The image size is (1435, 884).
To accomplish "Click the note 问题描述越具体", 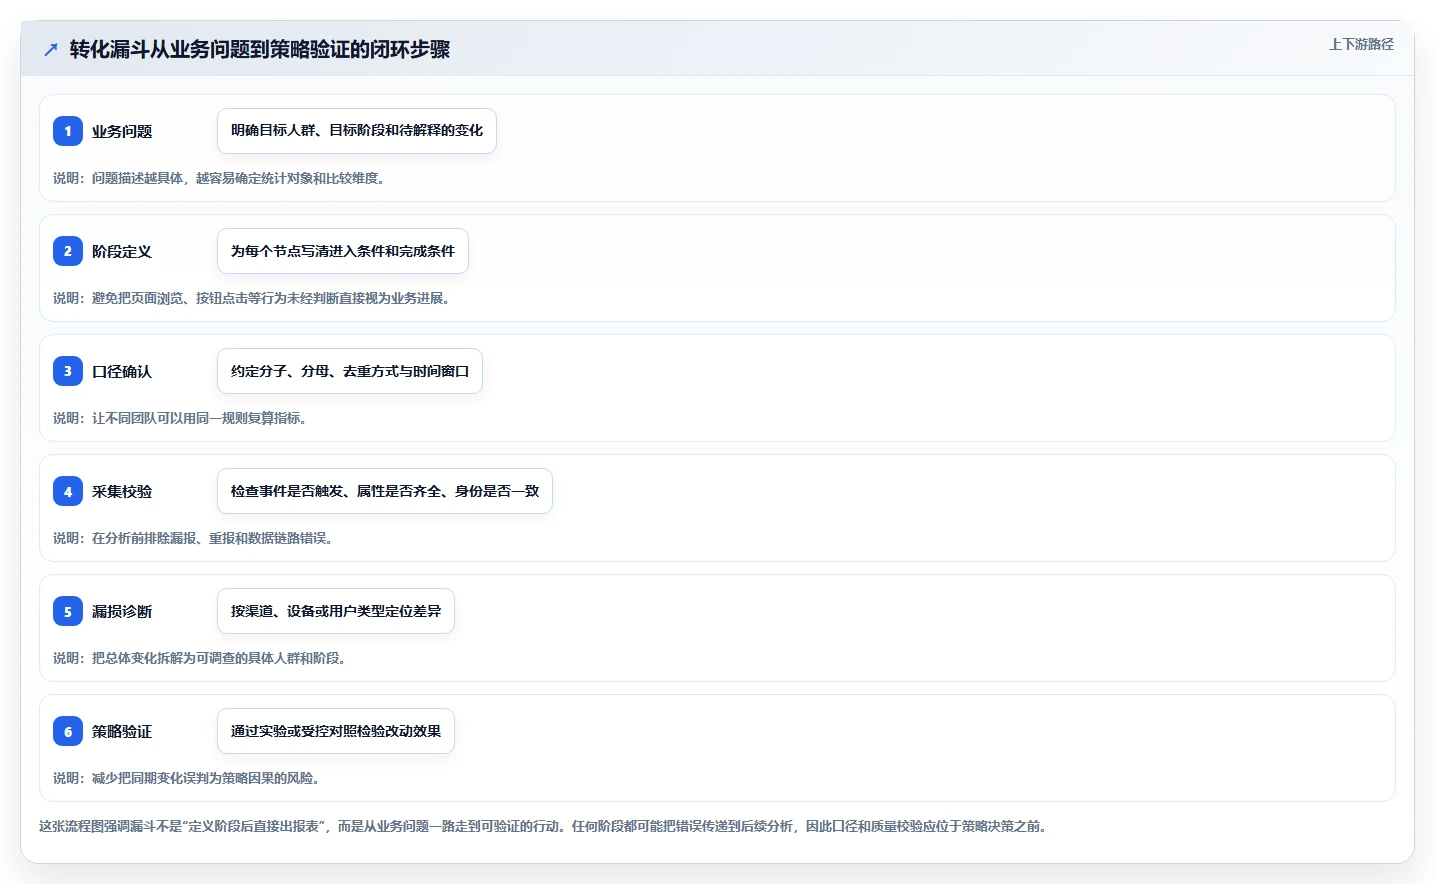I will click(x=219, y=178).
